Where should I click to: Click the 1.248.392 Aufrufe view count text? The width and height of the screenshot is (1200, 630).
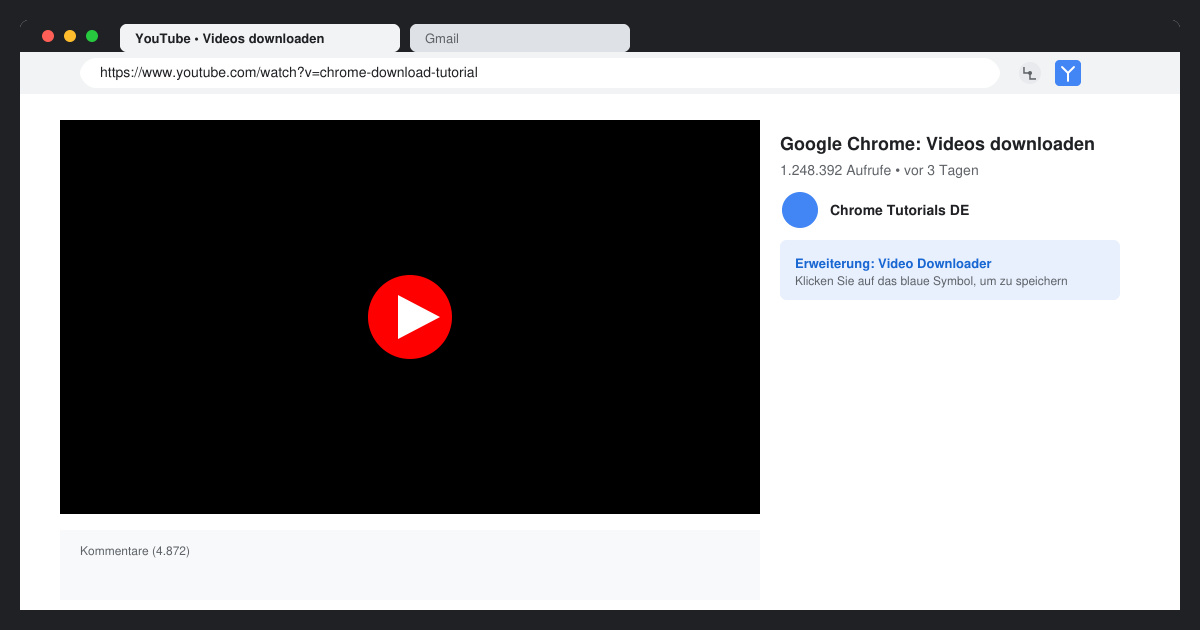click(x=835, y=170)
